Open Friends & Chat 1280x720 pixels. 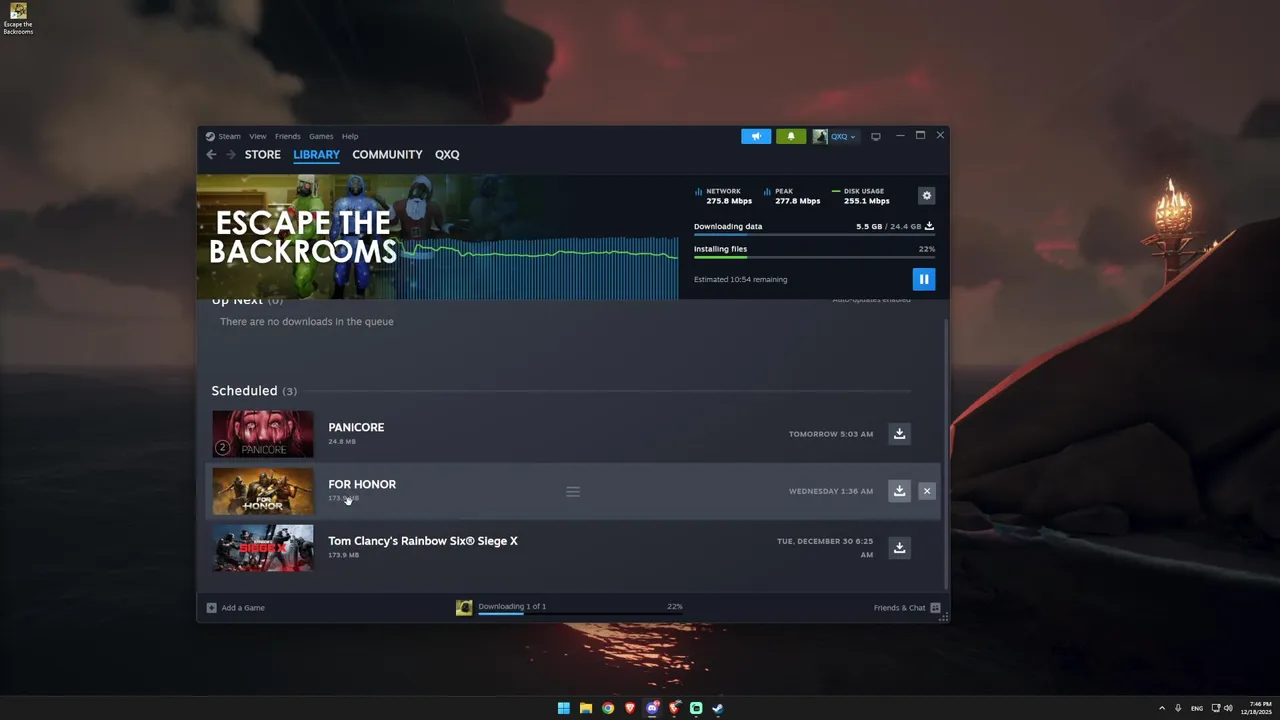click(x=907, y=608)
